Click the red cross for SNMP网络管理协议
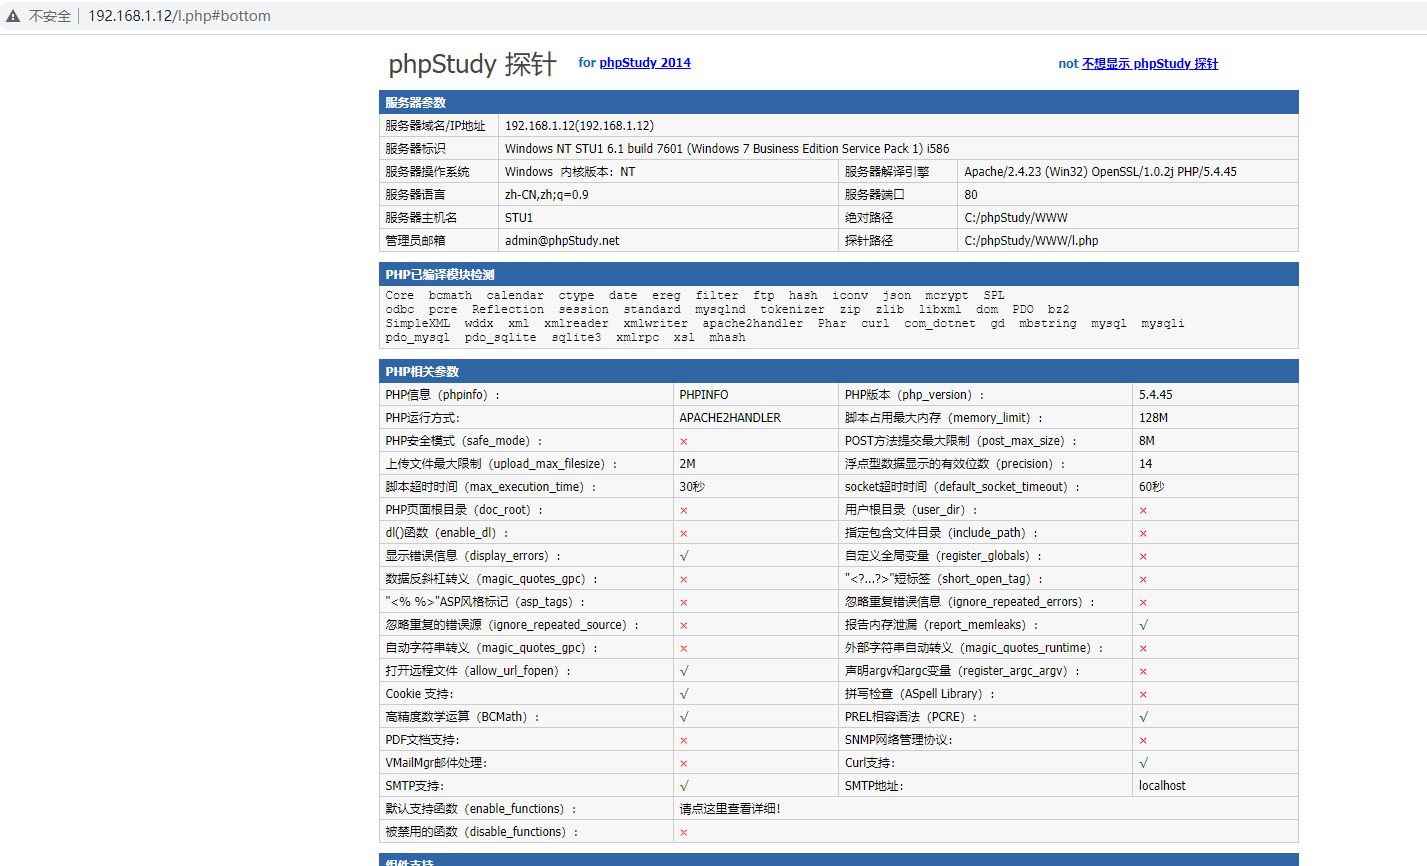1427x866 pixels. point(1143,741)
